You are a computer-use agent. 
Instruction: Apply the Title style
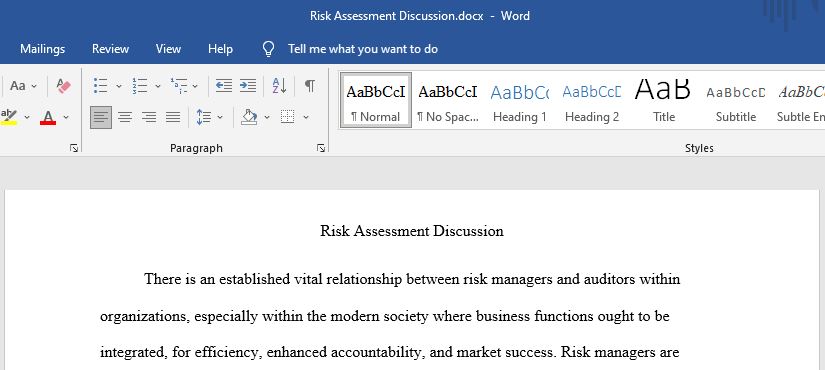663,101
